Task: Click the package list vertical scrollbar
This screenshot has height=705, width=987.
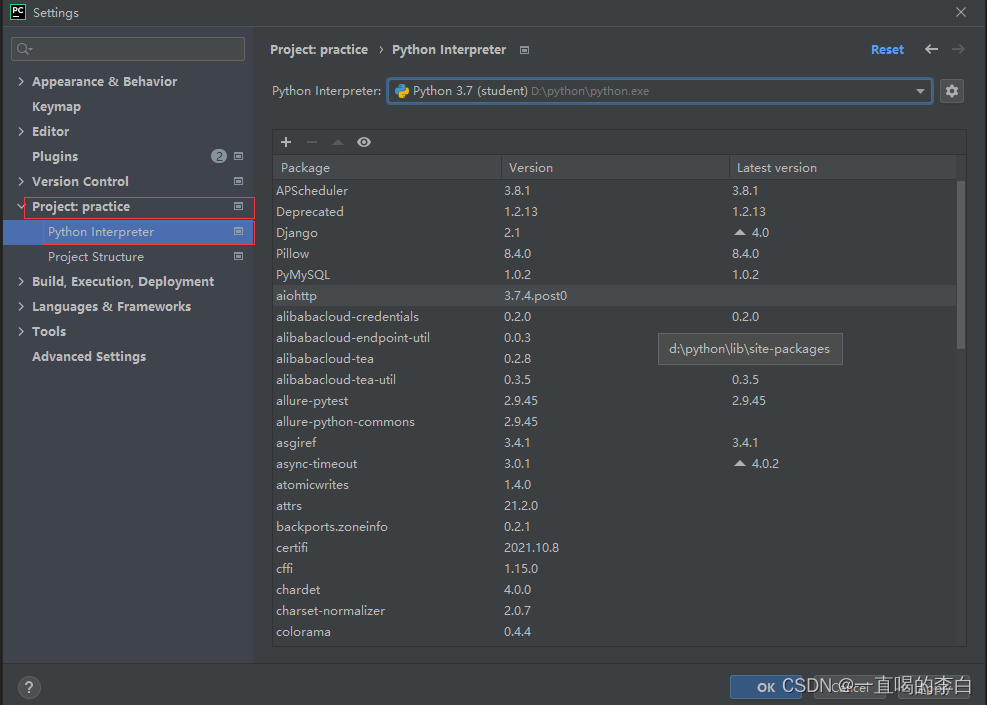Action: (961, 264)
